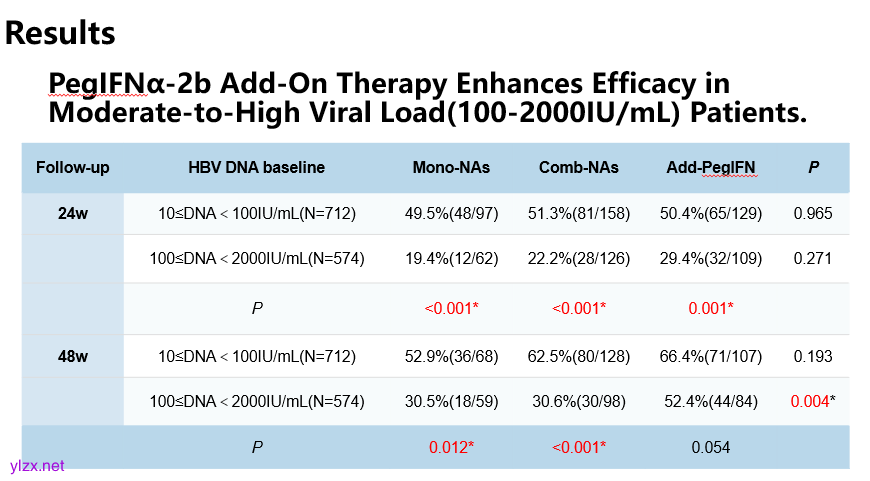Click the Results heading

[60, 32]
